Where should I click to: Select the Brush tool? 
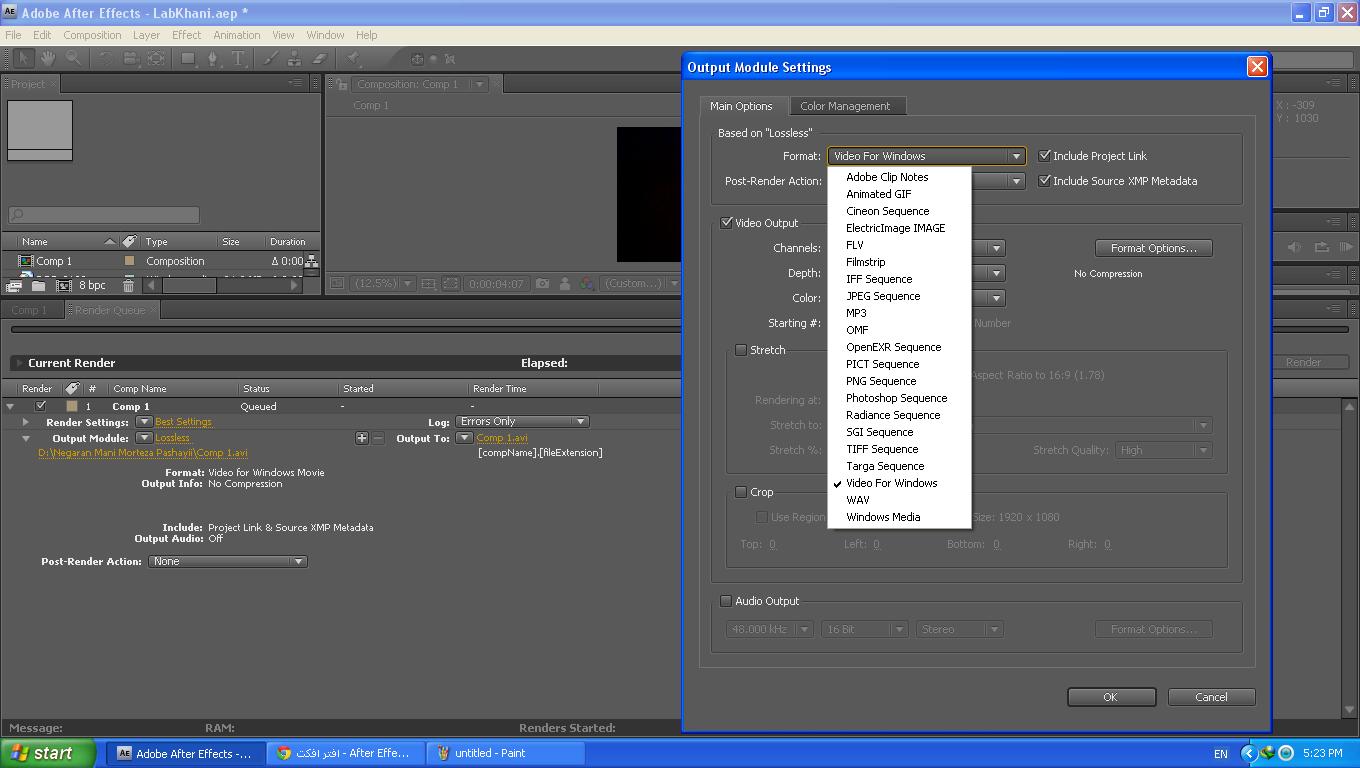[x=270, y=59]
